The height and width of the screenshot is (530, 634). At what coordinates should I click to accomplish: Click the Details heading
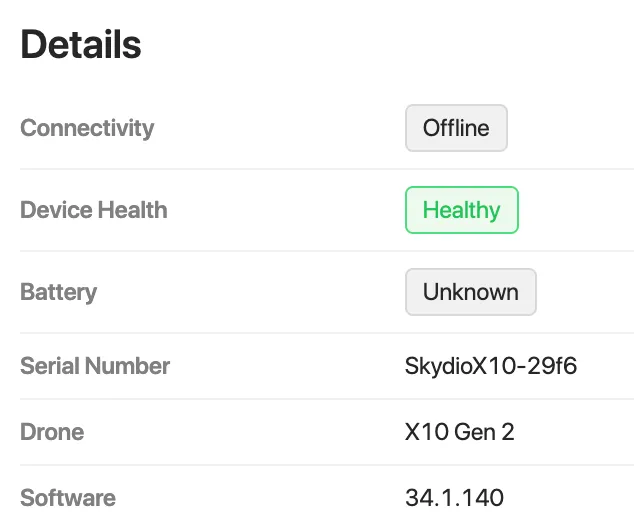[x=81, y=44]
